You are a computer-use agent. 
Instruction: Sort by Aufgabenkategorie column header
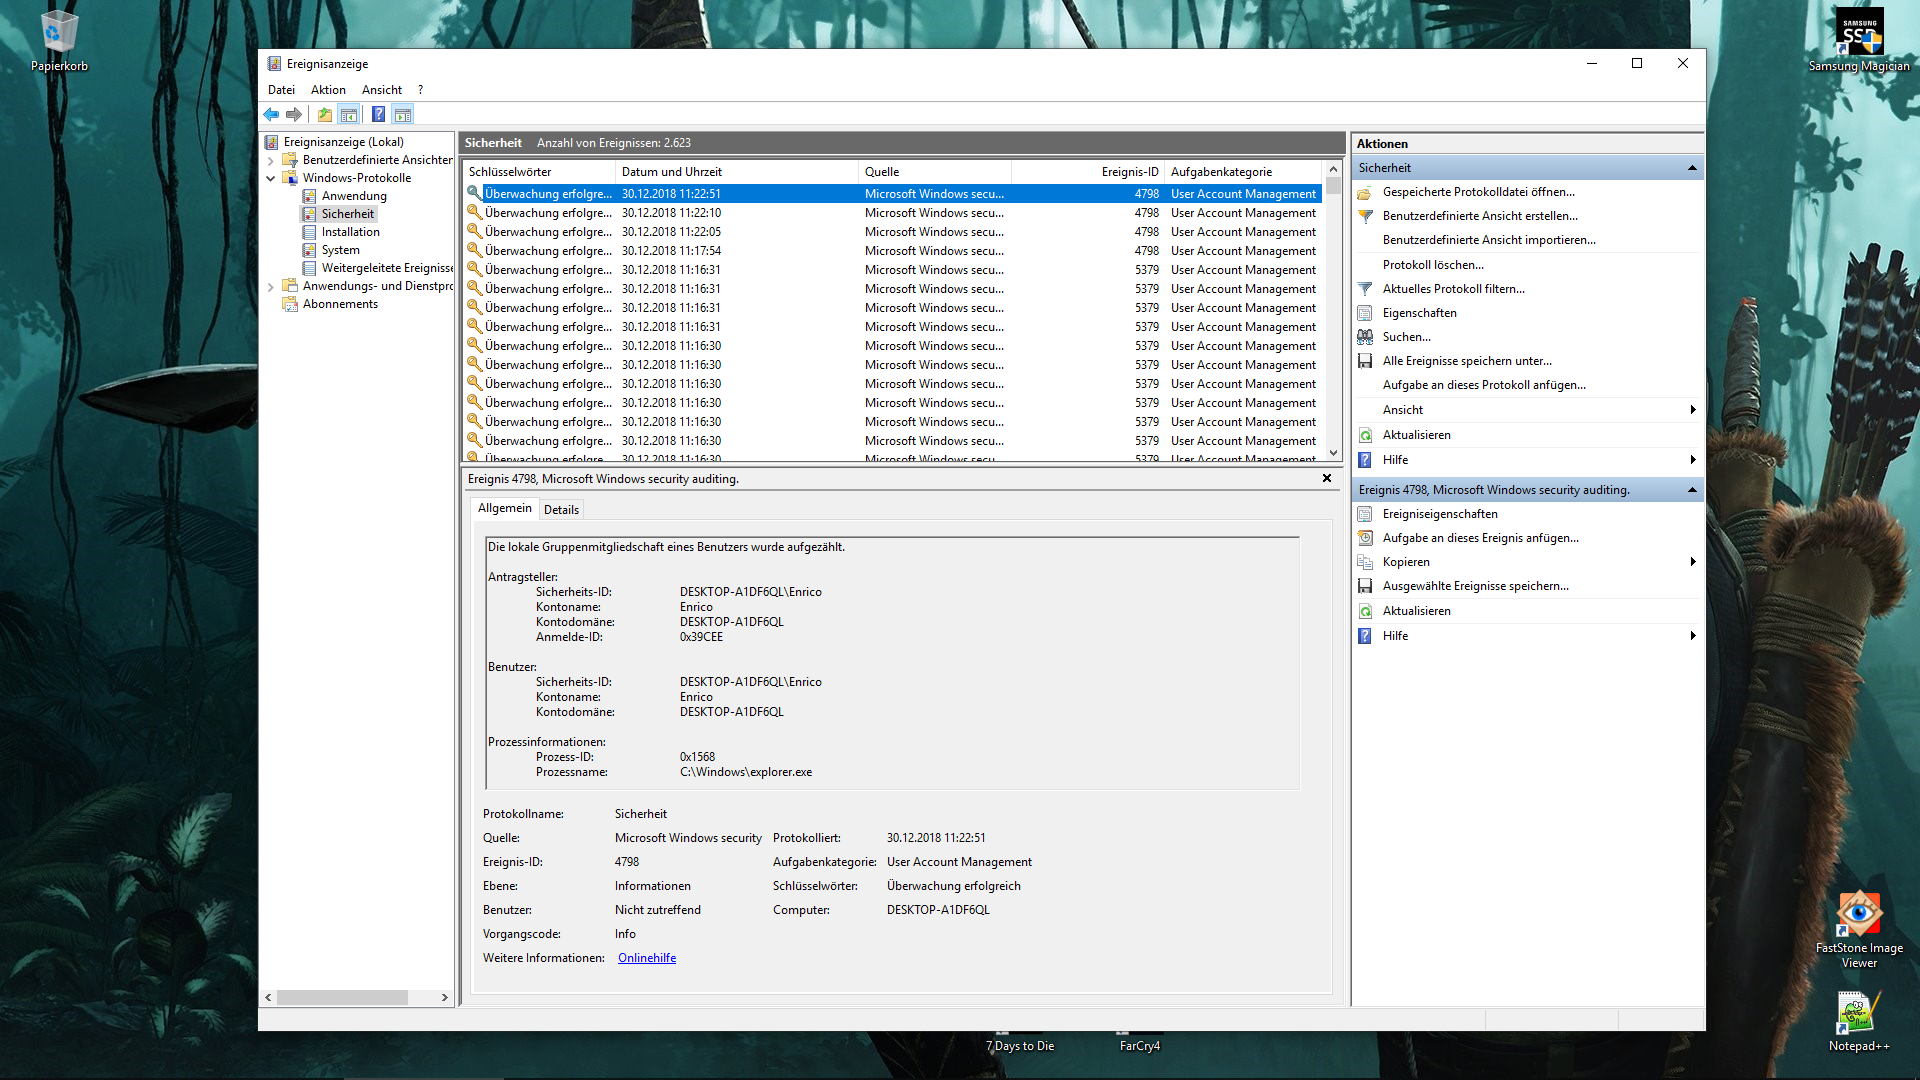click(1243, 172)
